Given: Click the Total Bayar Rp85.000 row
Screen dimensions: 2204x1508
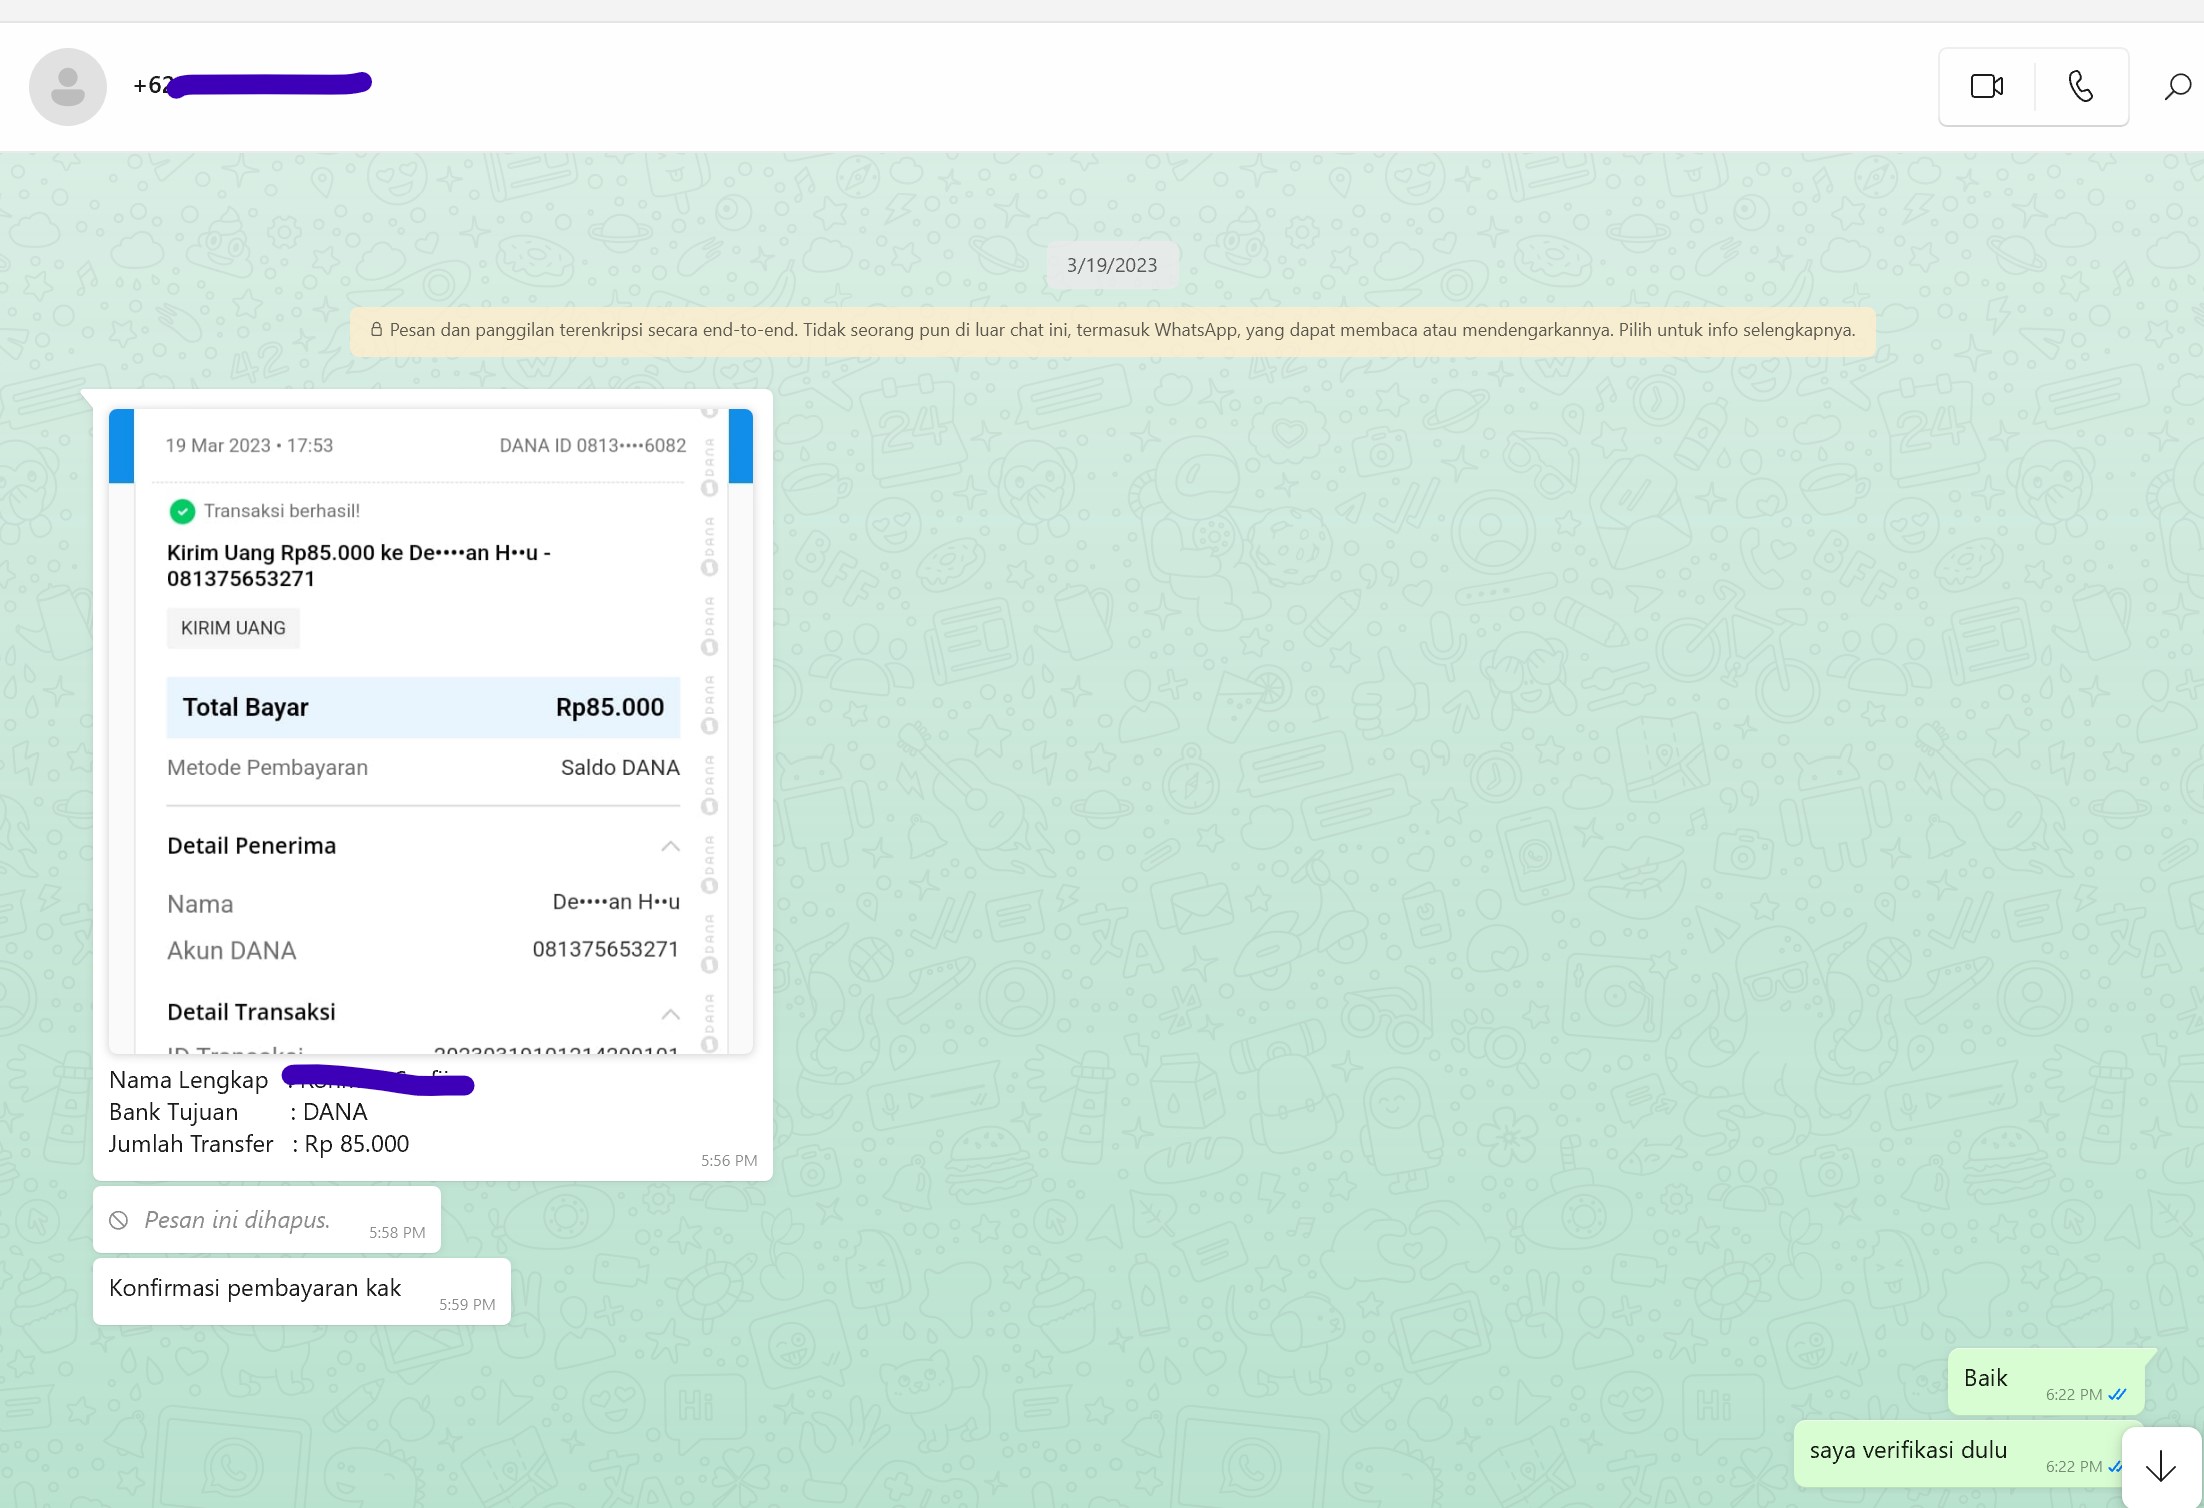Looking at the screenshot, I should 423,708.
